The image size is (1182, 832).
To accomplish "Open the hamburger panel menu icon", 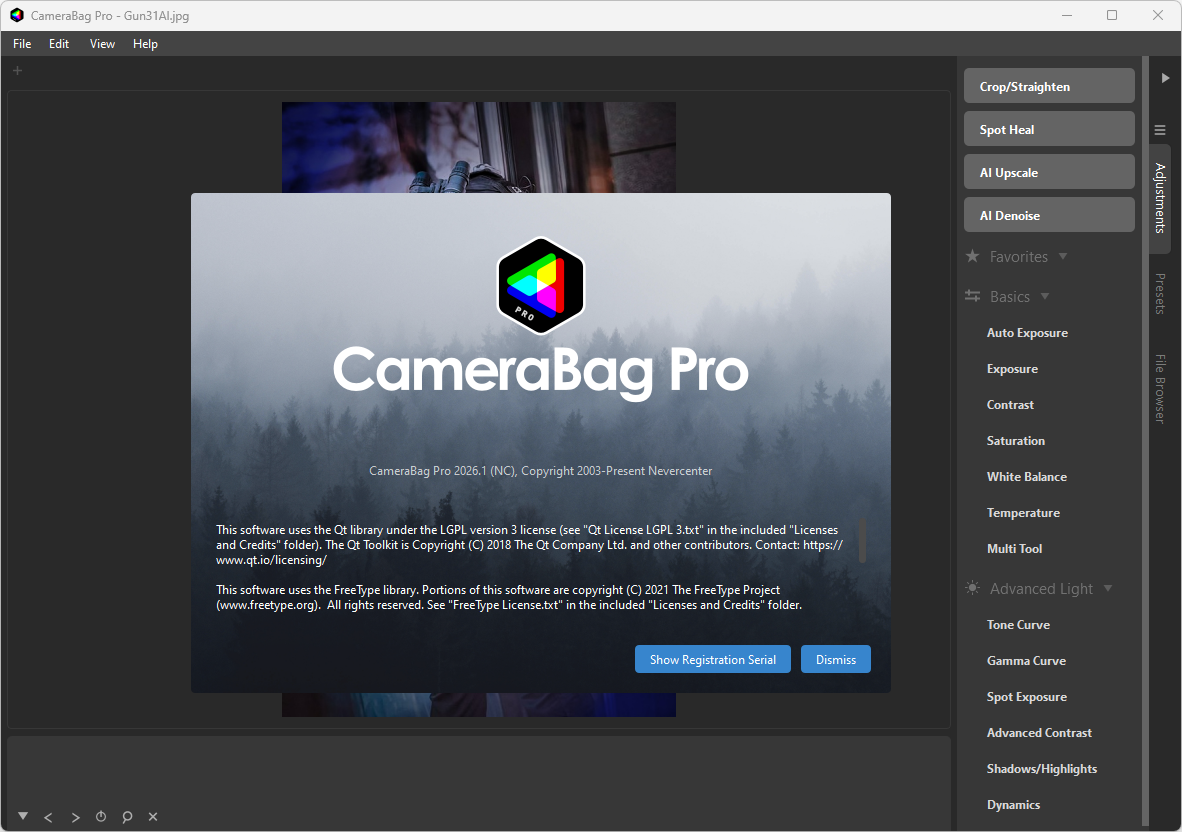I will coord(1160,130).
